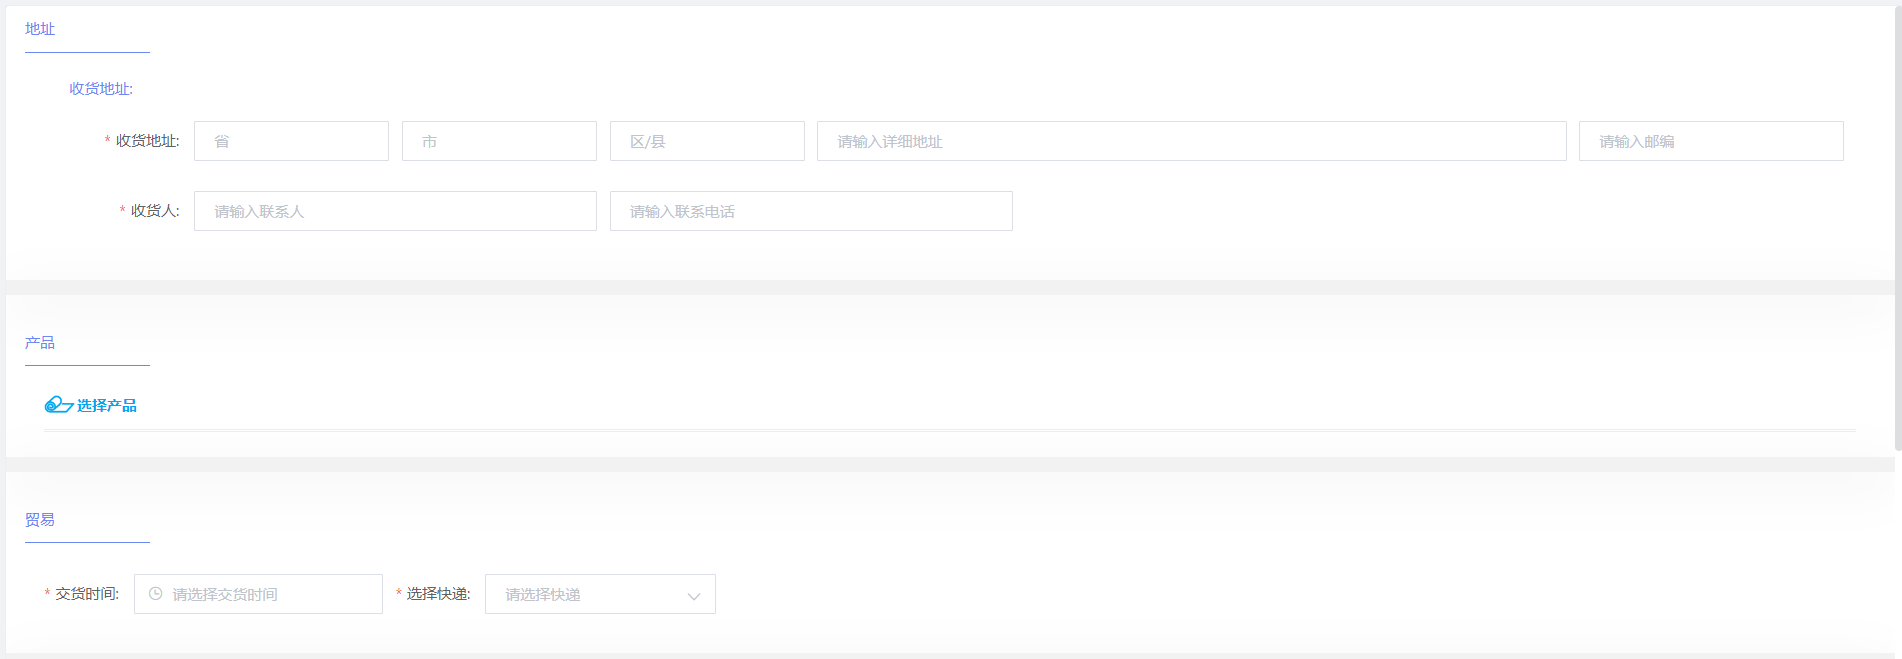The height and width of the screenshot is (659, 1902).
Task: Click the blue 收货地址: subheading
Action: [101, 89]
